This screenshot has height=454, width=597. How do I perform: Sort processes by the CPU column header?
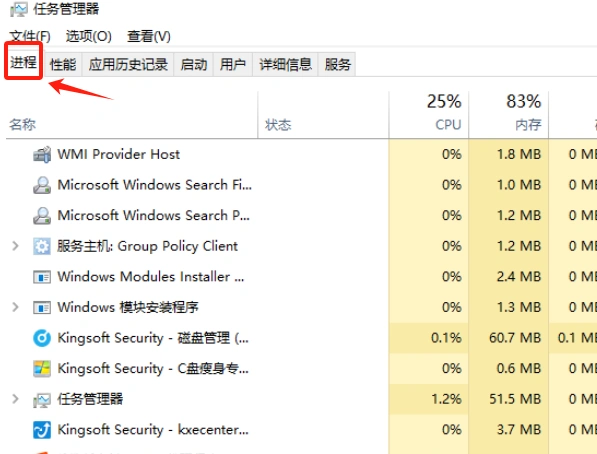click(x=429, y=114)
